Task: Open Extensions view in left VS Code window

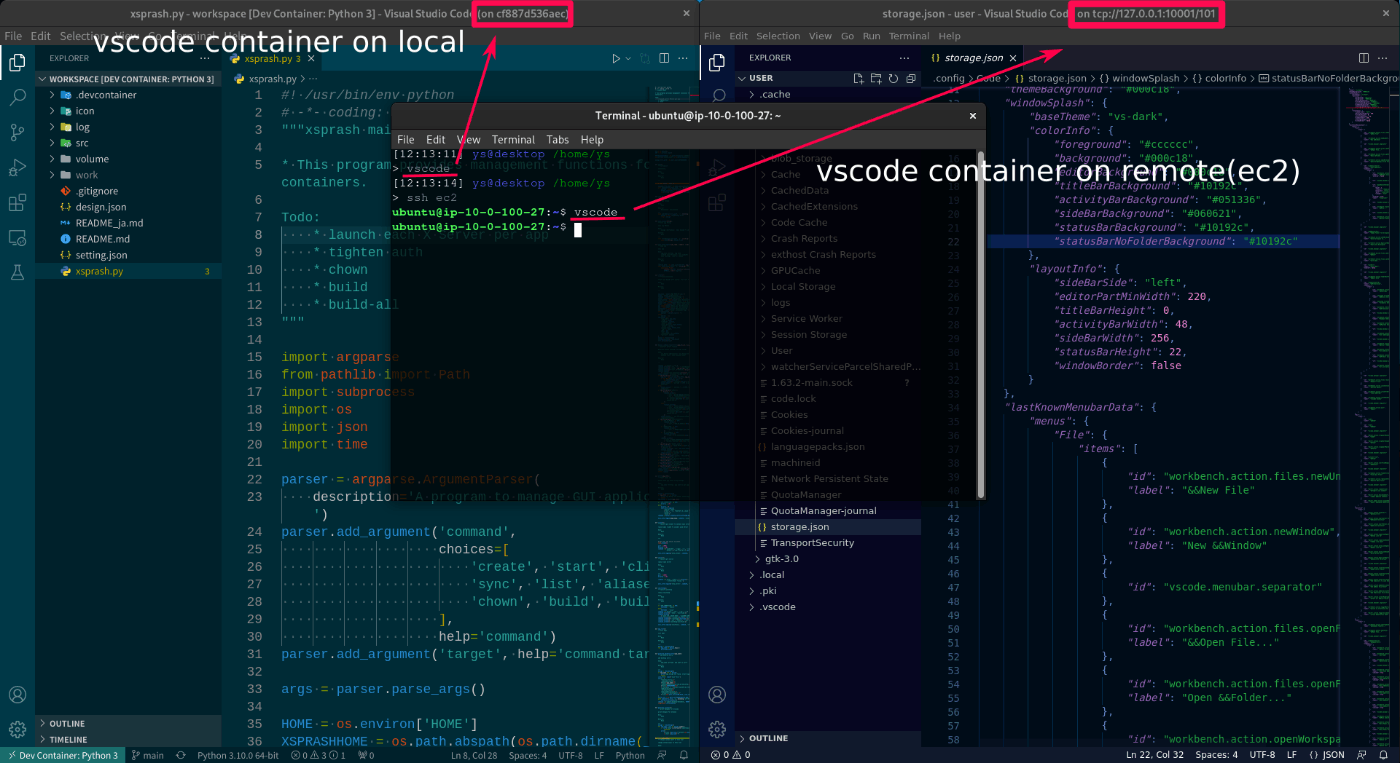Action: 17,203
